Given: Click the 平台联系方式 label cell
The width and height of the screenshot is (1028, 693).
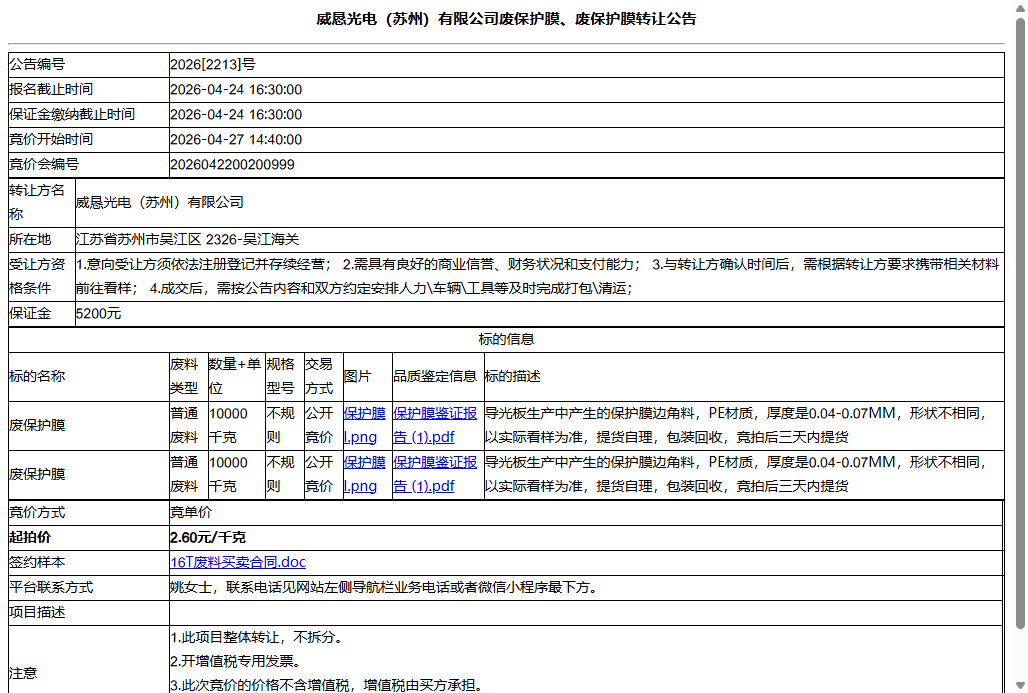Looking at the screenshot, I should tap(89, 587).
